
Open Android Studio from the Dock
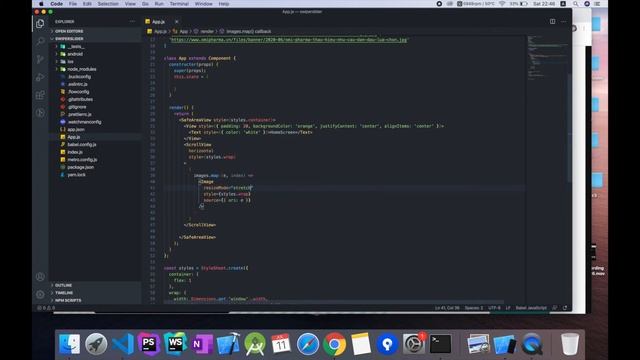[x=255, y=344]
